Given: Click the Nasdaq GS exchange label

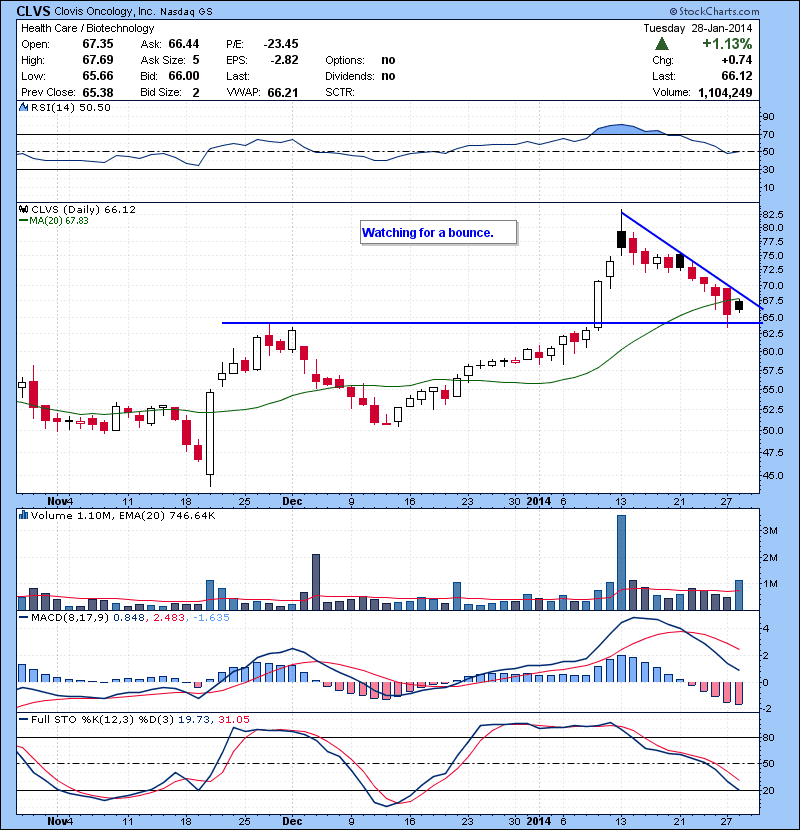Looking at the screenshot, I should point(186,12).
